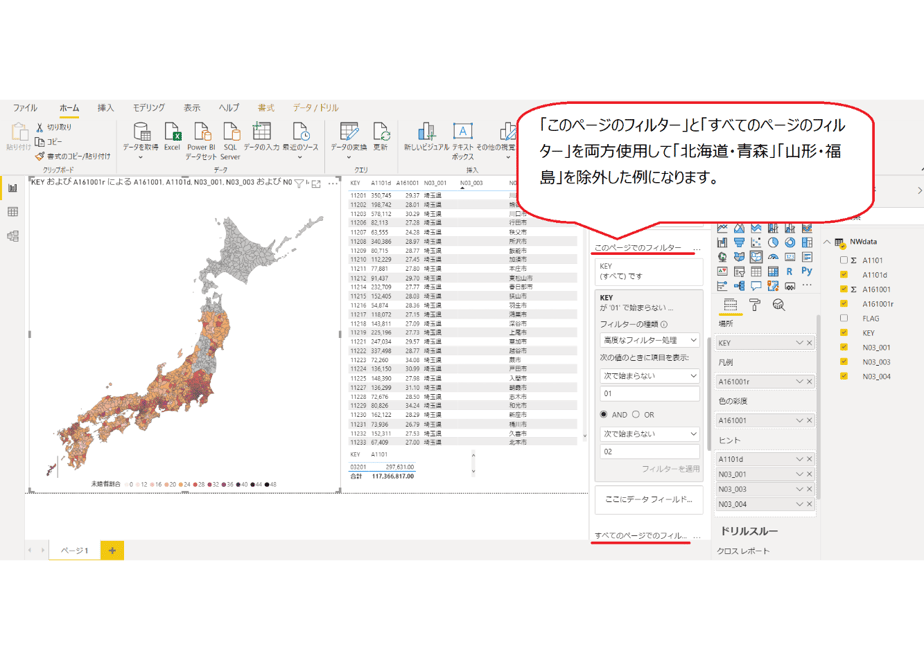Open the ファイル menu
Screen dimensions: 924x660
coord(25,108)
